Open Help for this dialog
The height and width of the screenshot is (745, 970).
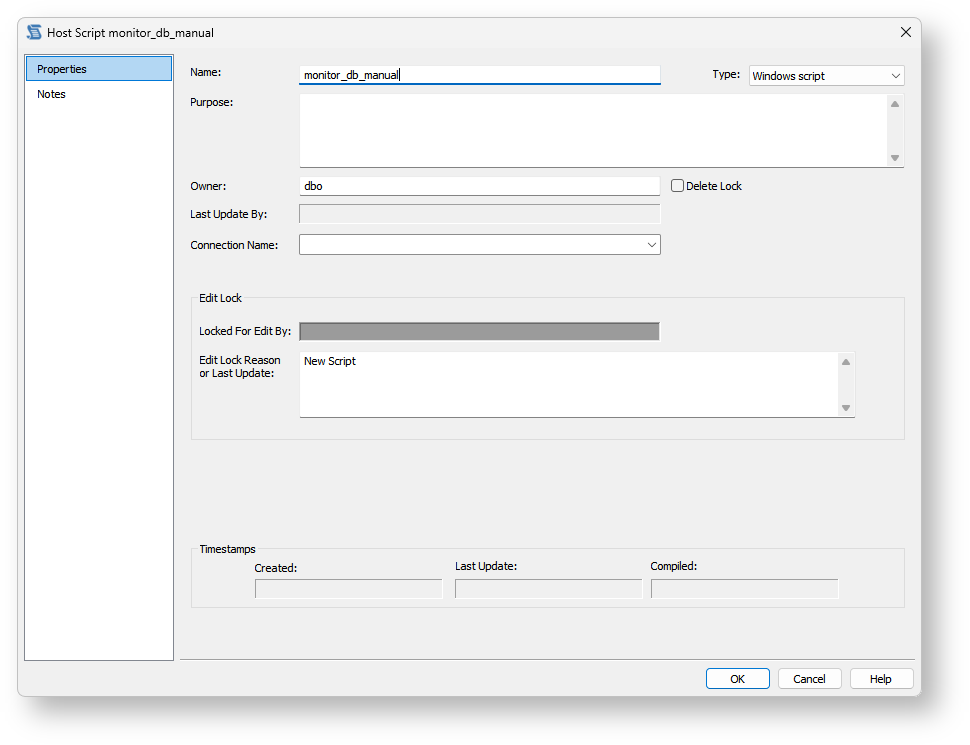click(x=881, y=679)
